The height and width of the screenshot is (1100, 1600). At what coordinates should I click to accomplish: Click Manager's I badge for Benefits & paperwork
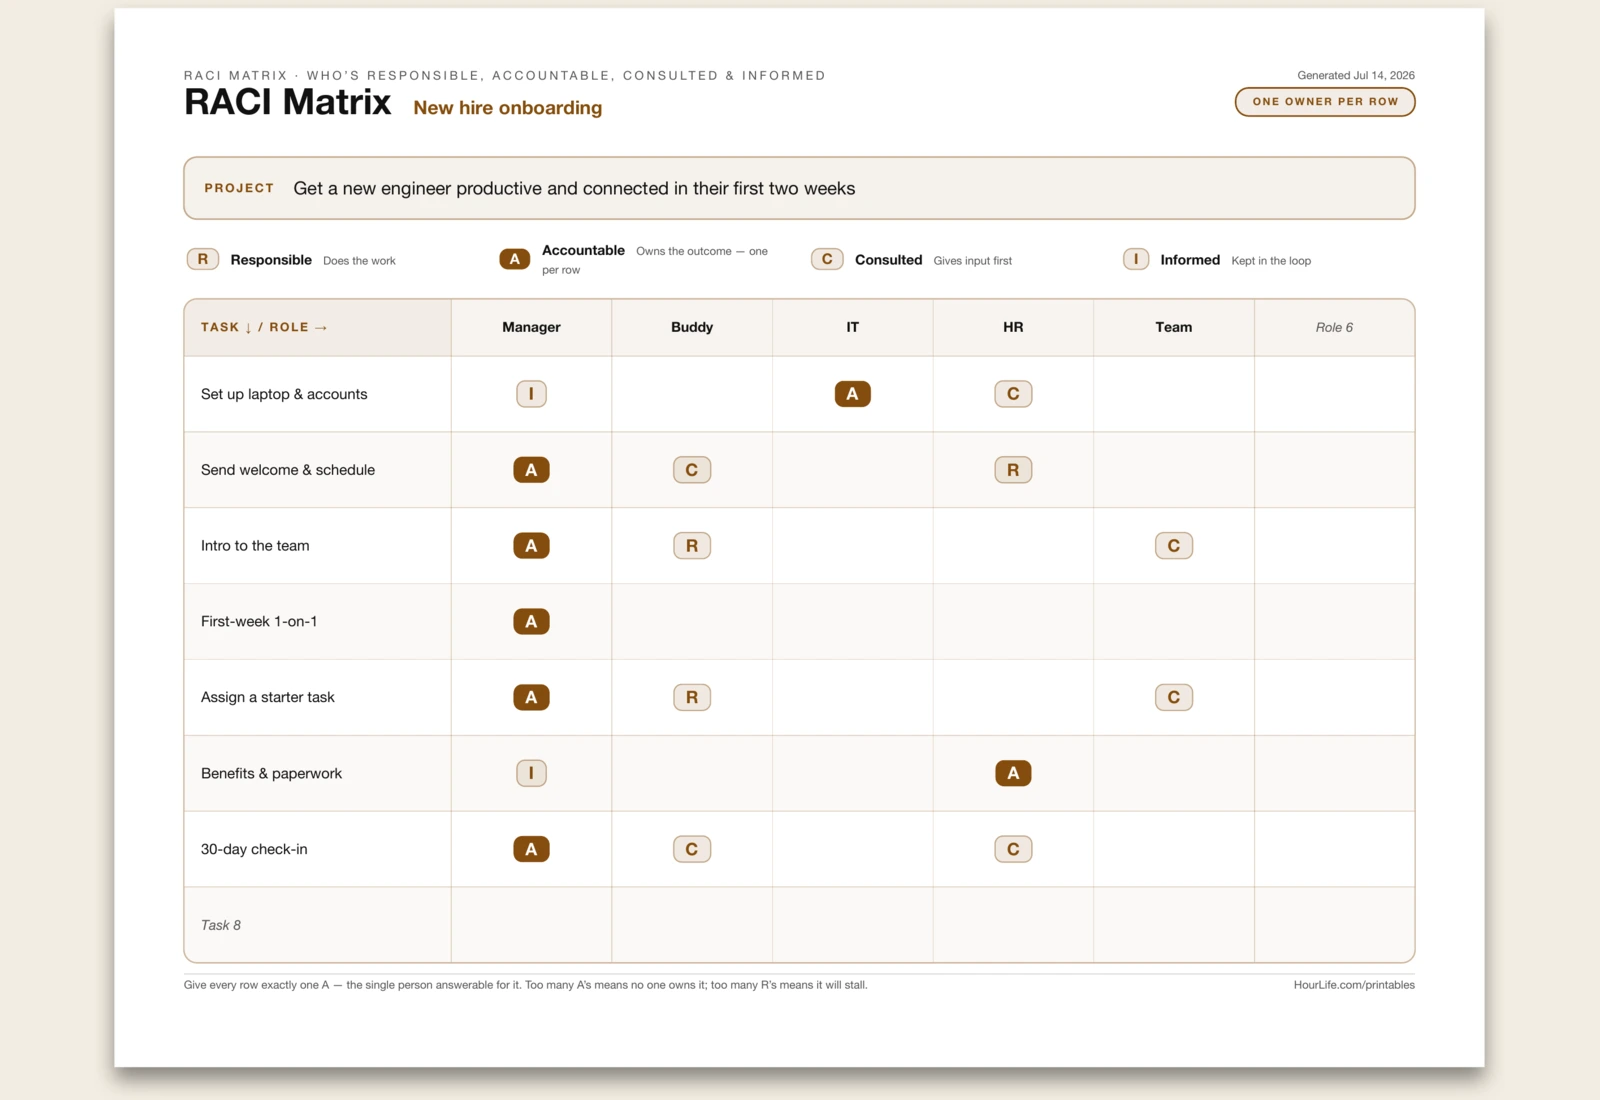point(531,773)
